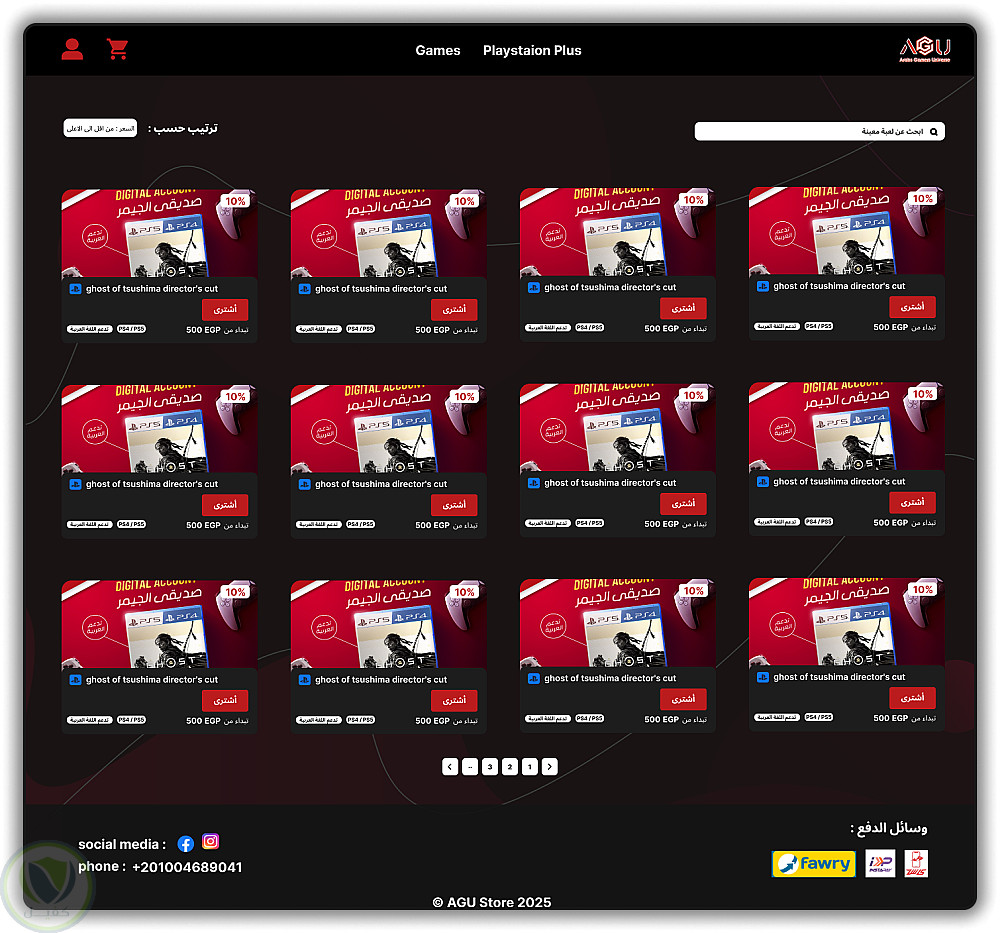Image resolution: width=1000 pixels, height=933 pixels.
Task: Go to page 3 in pagination
Action: coord(490,767)
